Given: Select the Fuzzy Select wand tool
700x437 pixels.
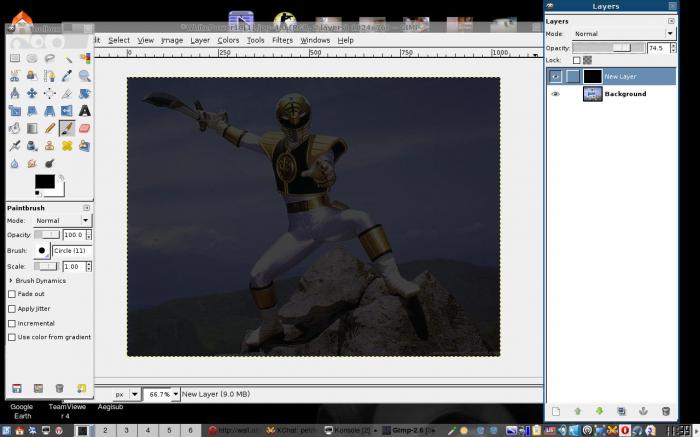Looking at the screenshot, I should [67, 58].
